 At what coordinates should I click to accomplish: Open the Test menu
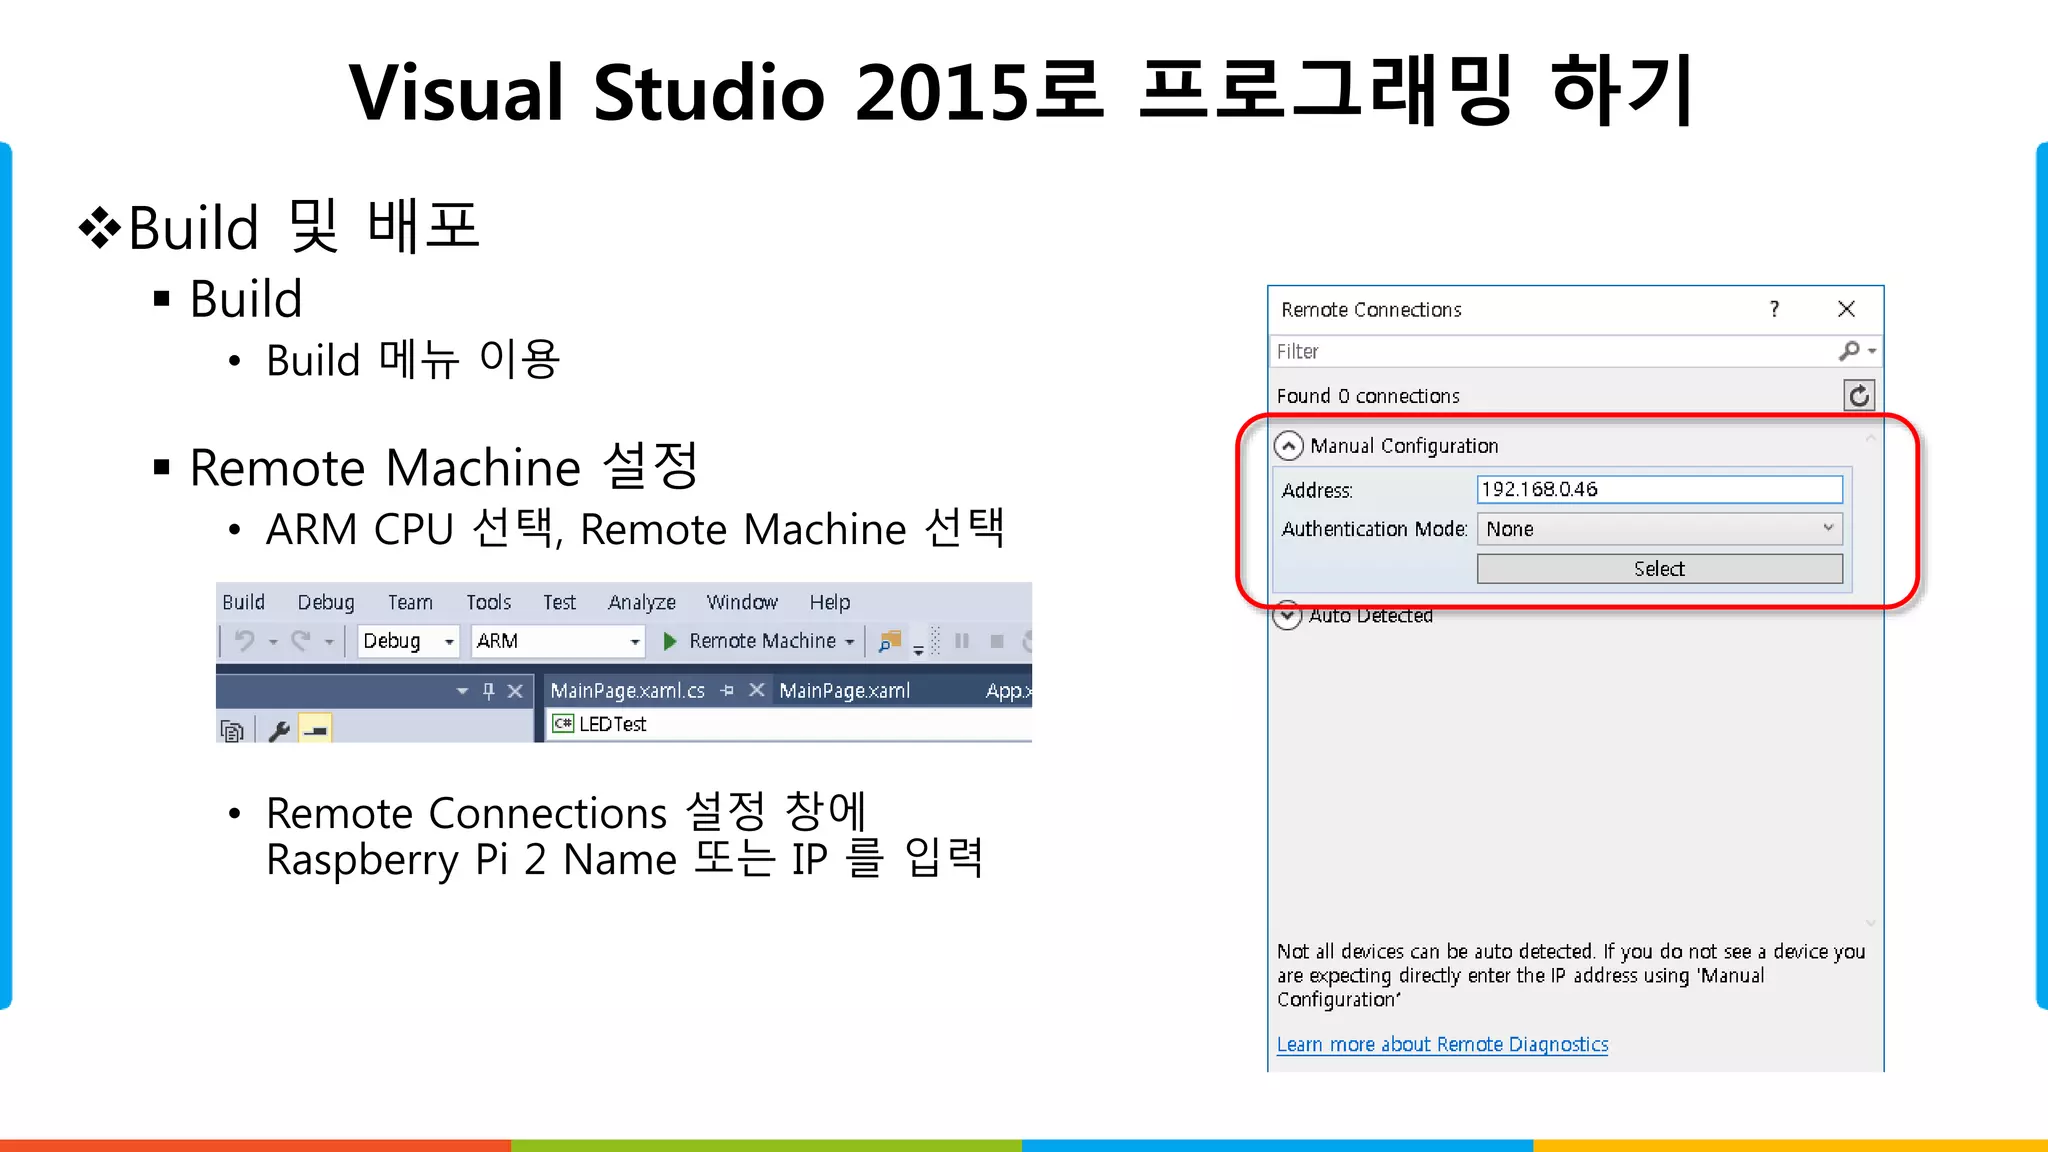[x=560, y=602]
